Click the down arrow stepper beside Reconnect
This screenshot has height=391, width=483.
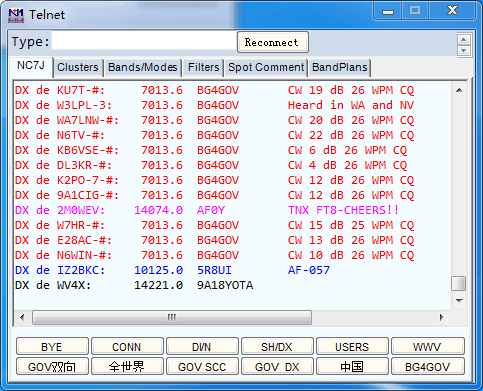pos(464,50)
